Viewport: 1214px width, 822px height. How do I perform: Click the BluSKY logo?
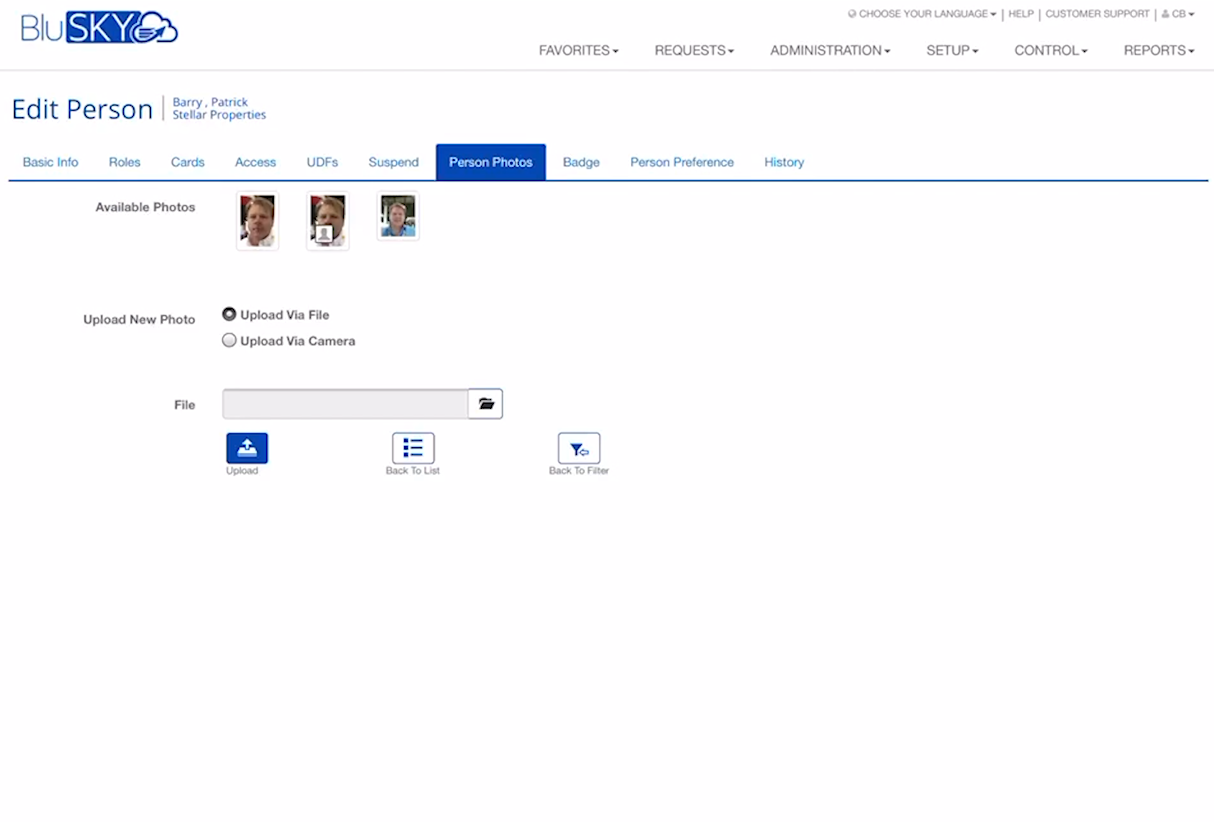click(x=99, y=28)
